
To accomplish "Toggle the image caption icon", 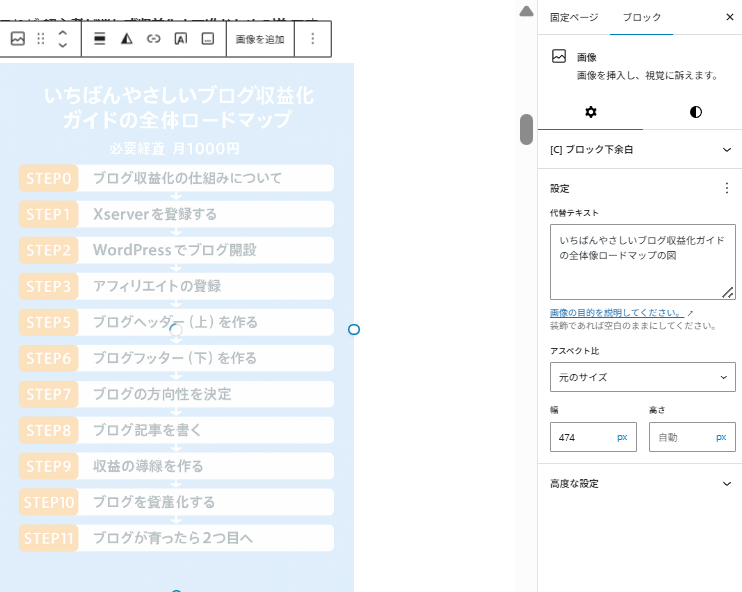I will (208, 39).
